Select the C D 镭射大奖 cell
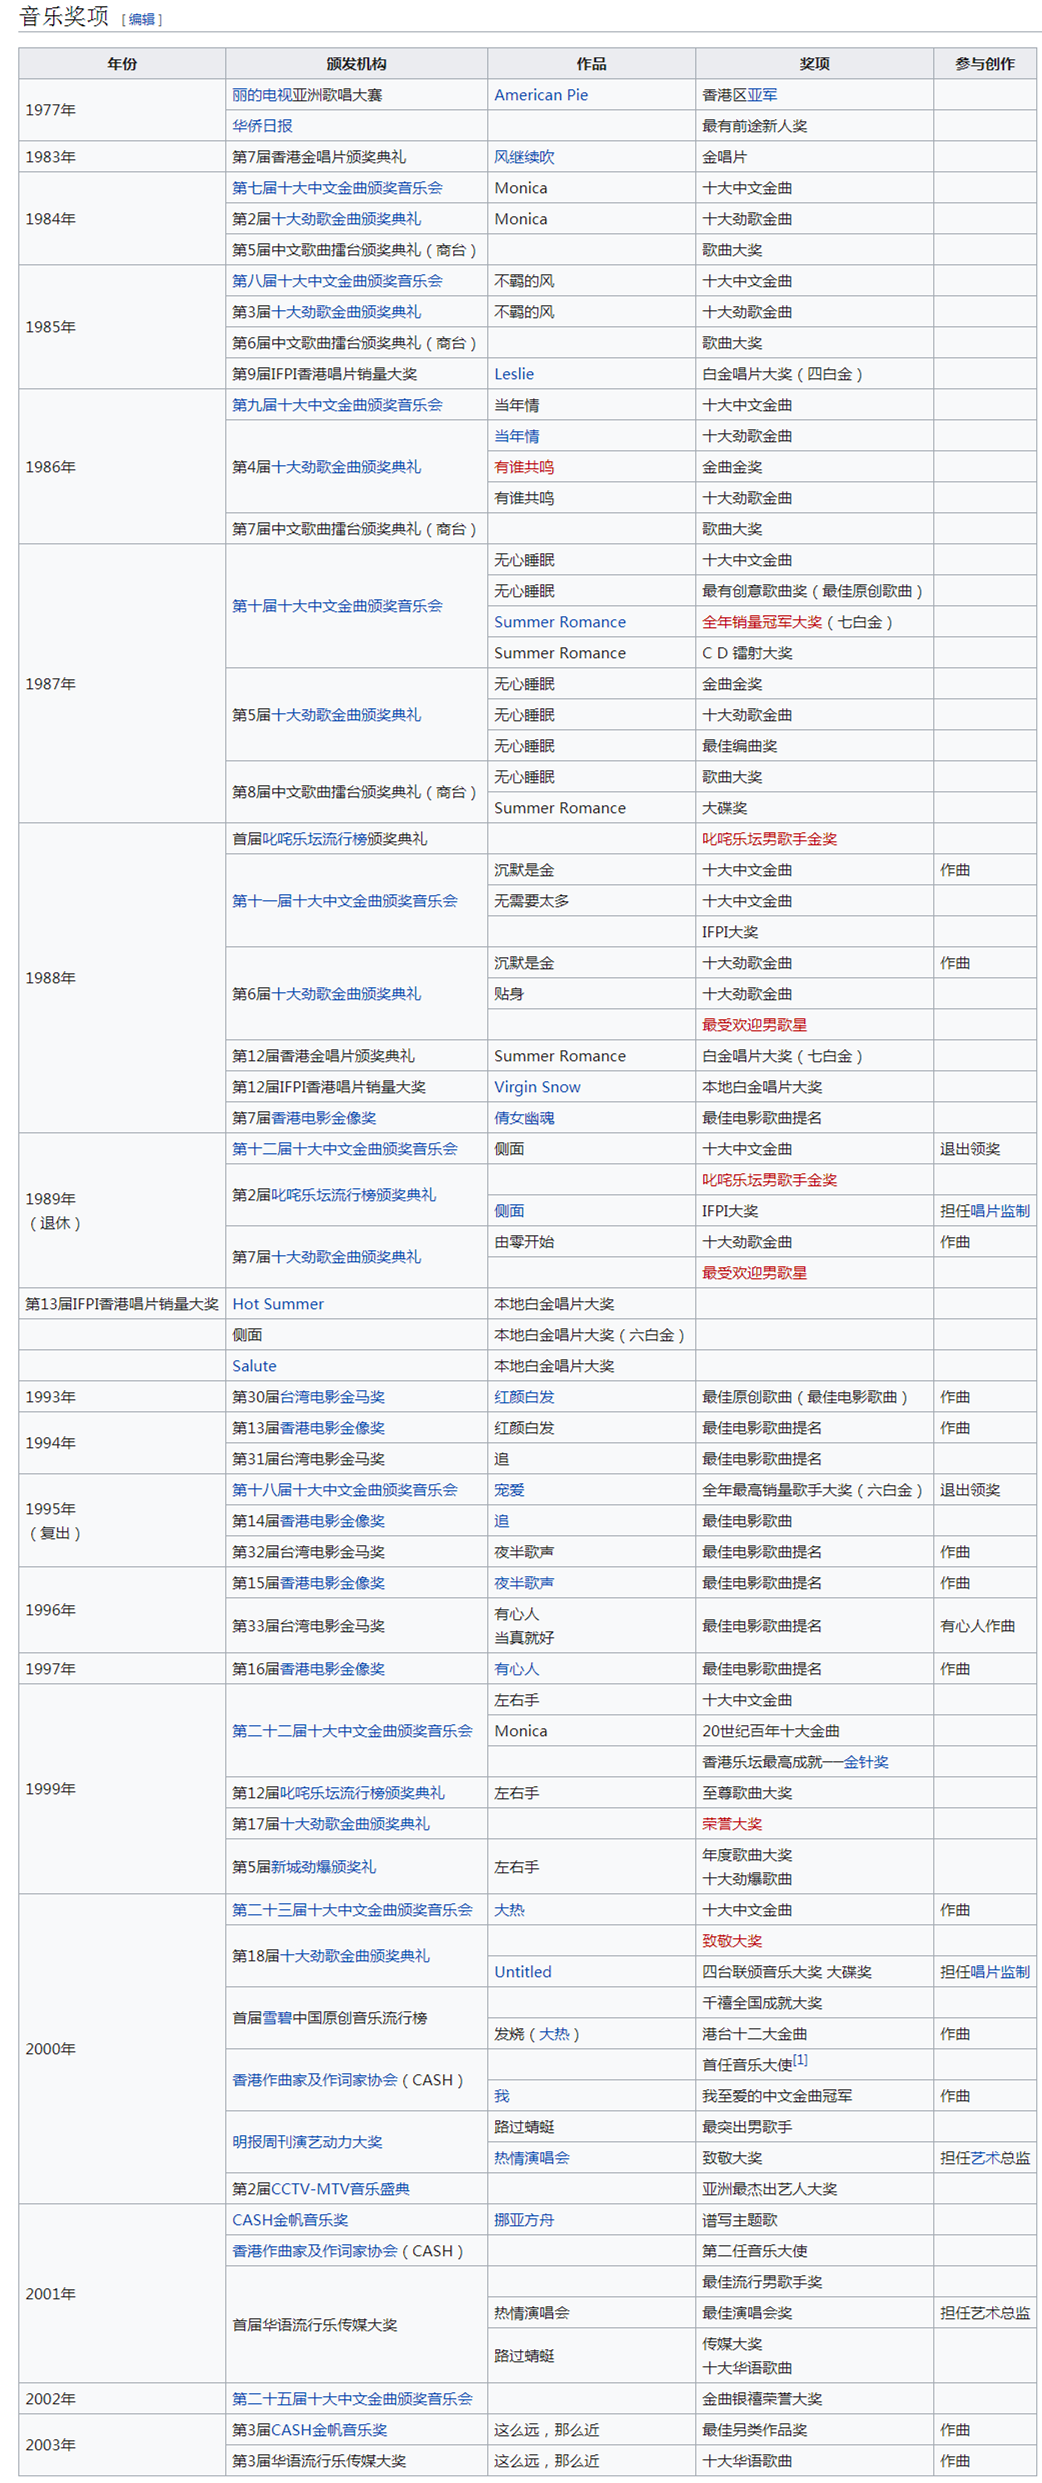The width and height of the screenshot is (1042, 2483). click(814, 653)
